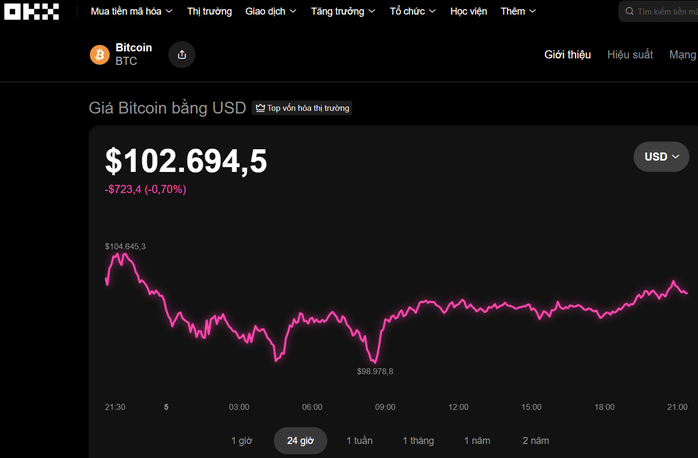Select the 24 giờ time range
Viewport: 698px width, 458px height.
[300, 440]
